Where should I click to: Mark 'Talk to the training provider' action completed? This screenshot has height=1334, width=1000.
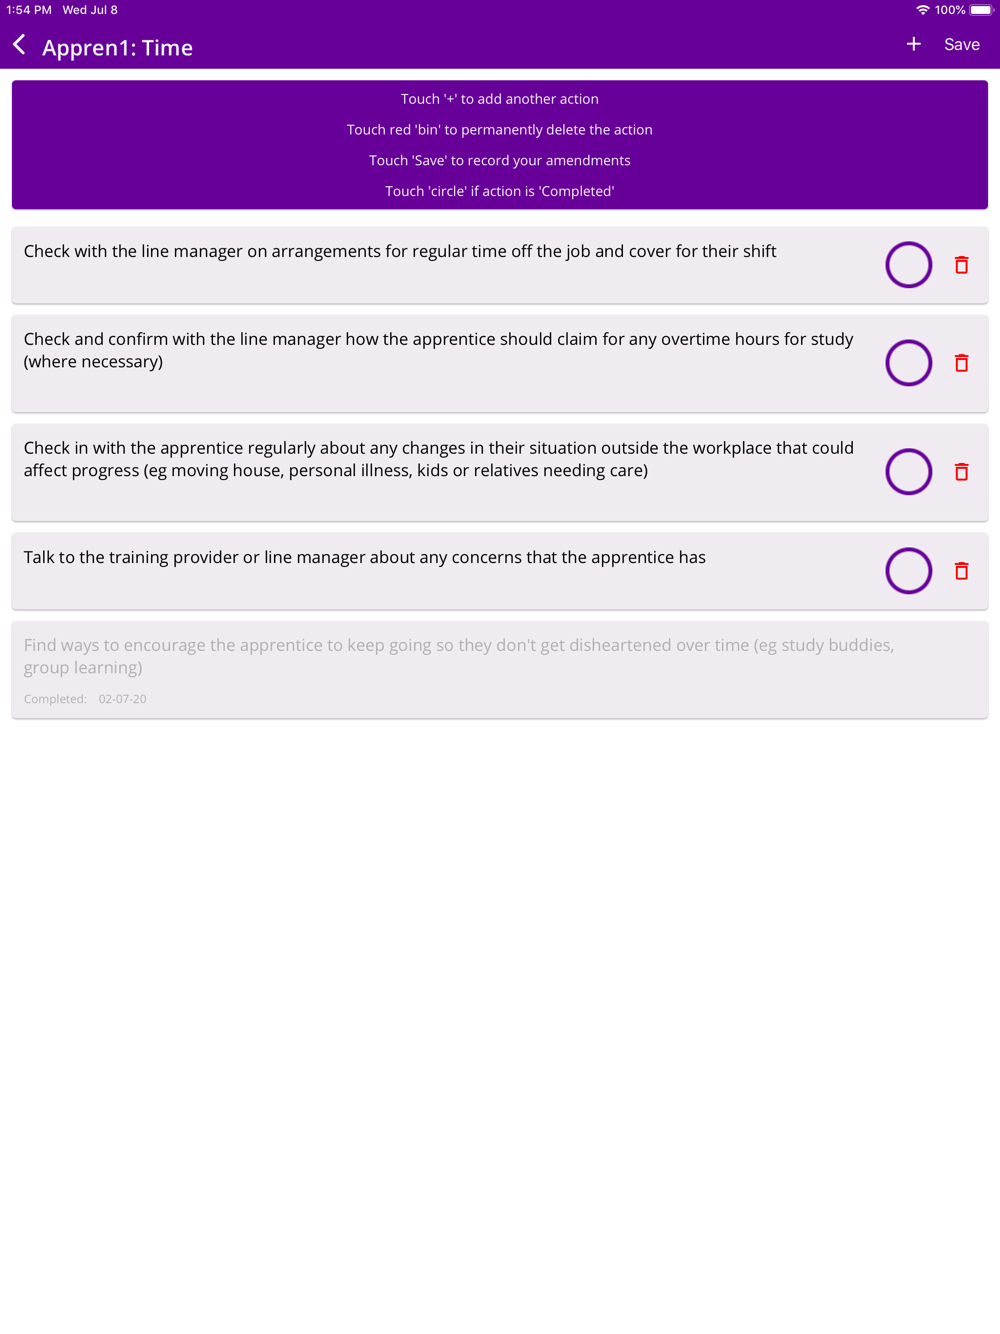coord(908,571)
